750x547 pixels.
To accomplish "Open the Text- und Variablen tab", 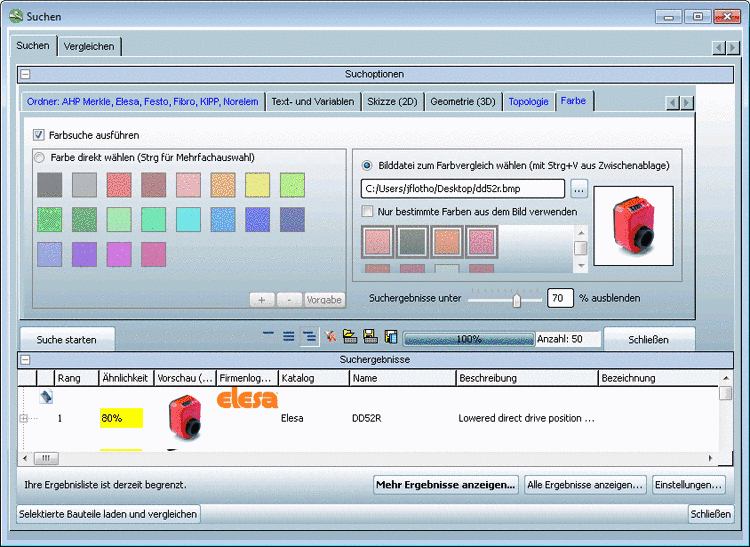I will [x=313, y=101].
